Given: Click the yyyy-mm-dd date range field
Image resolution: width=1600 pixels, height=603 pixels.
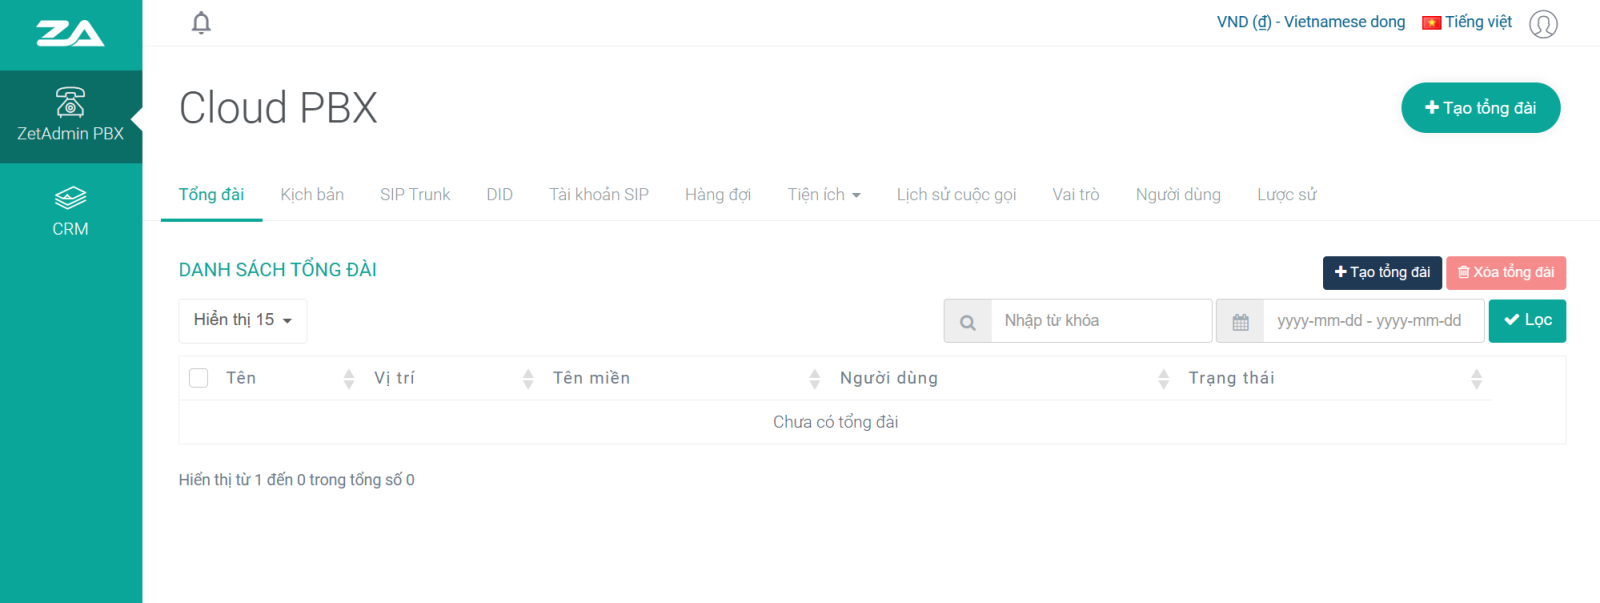Looking at the screenshot, I should pos(1372,321).
